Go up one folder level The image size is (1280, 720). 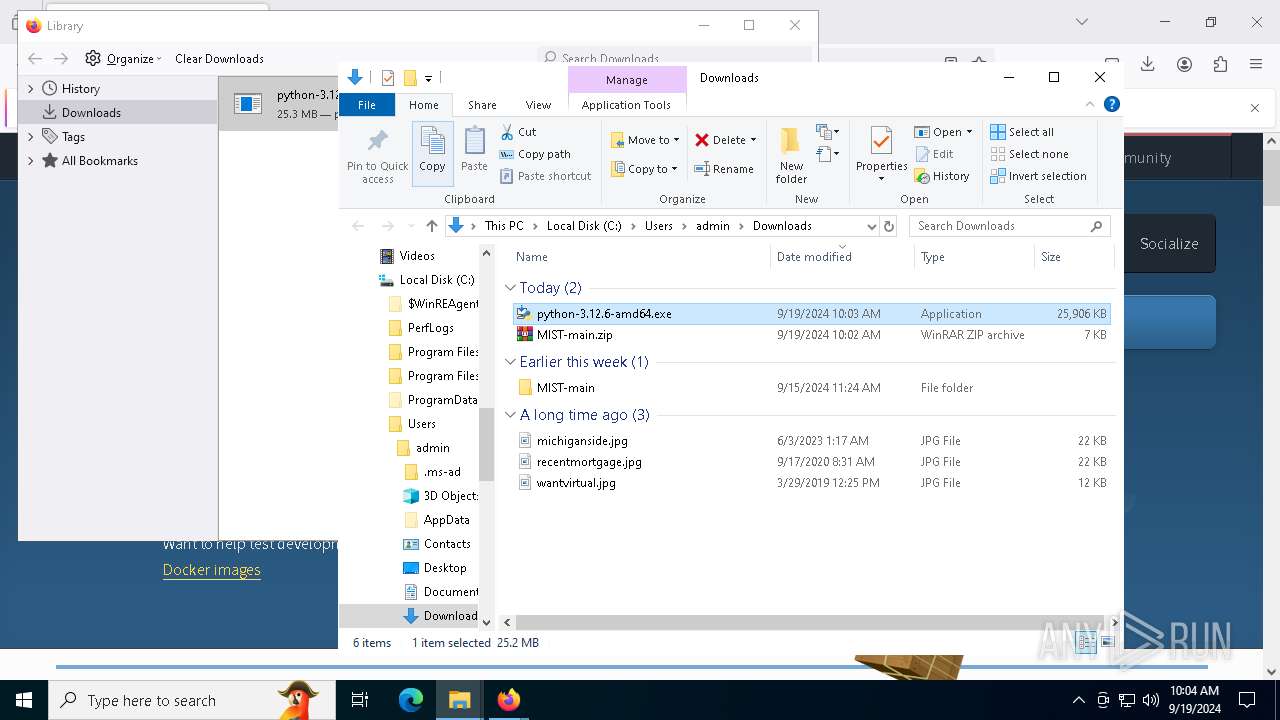[432, 226]
